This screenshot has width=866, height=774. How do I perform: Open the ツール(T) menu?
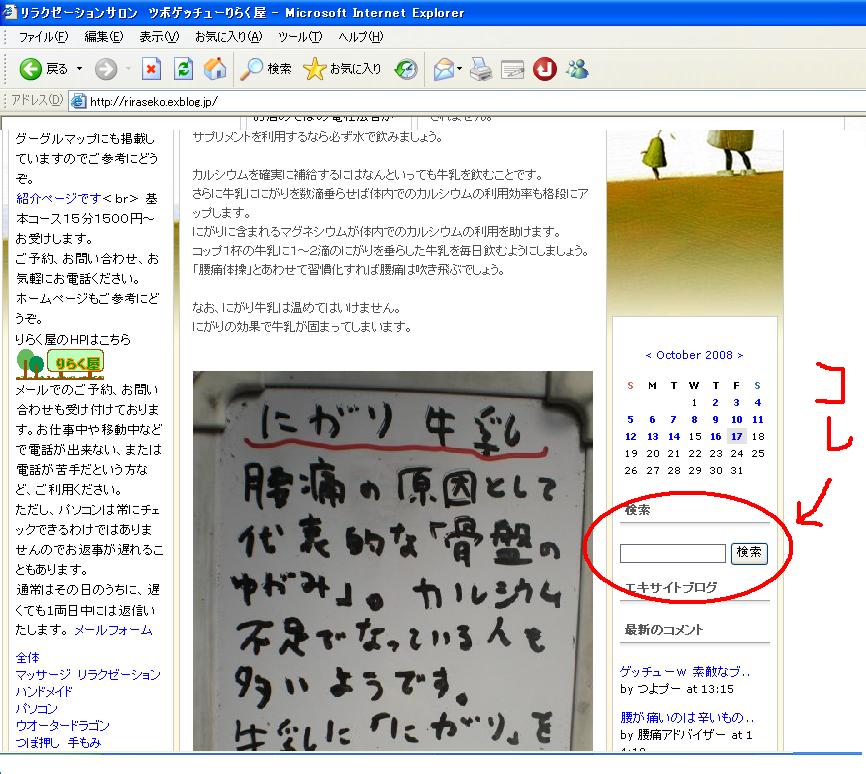tap(300, 37)
